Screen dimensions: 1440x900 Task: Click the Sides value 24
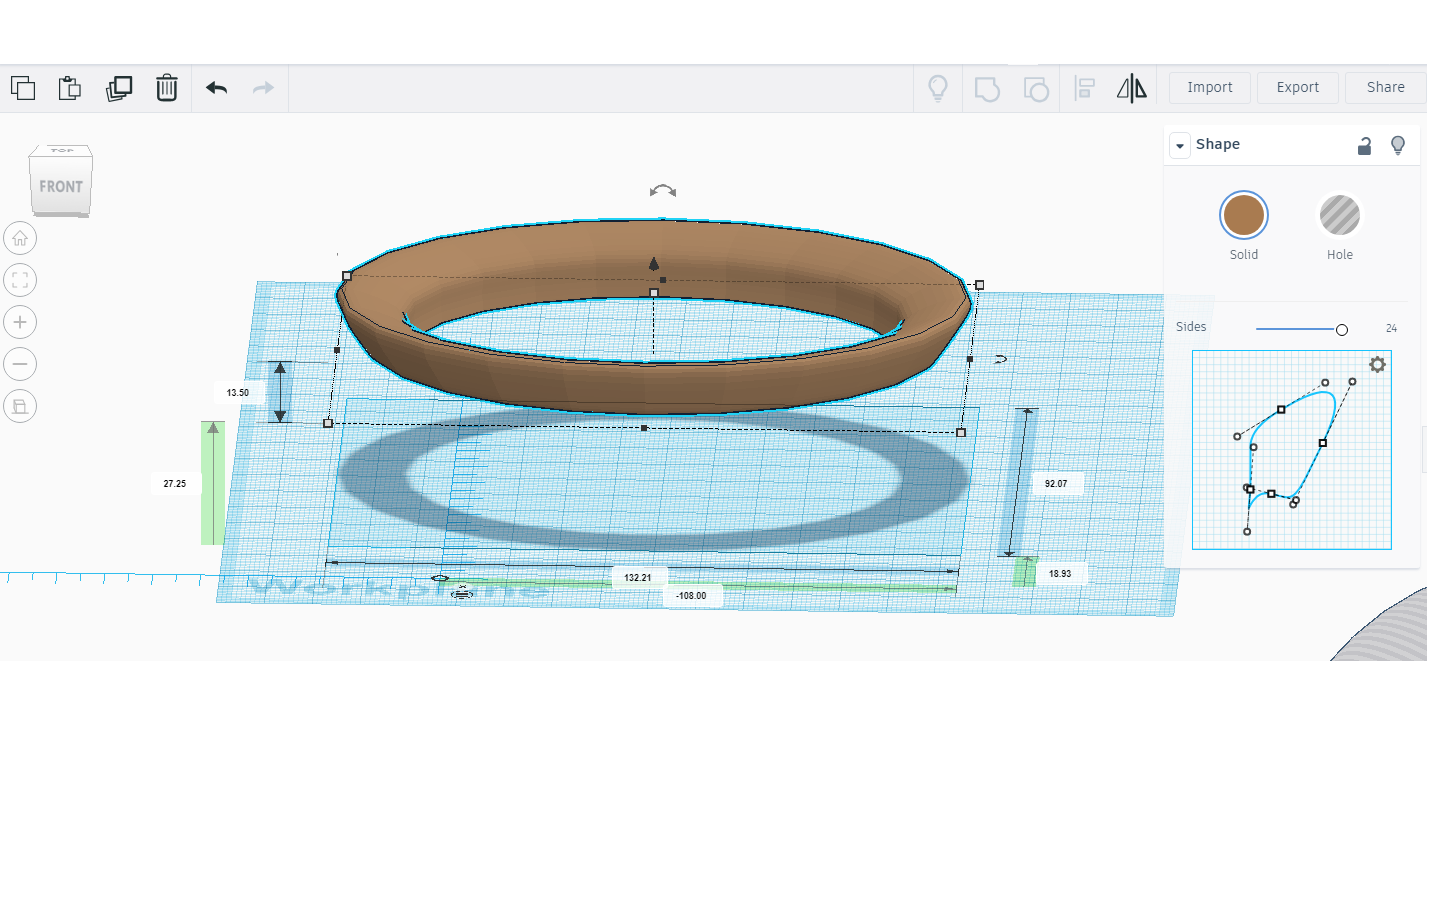(x=1391, y=328)
